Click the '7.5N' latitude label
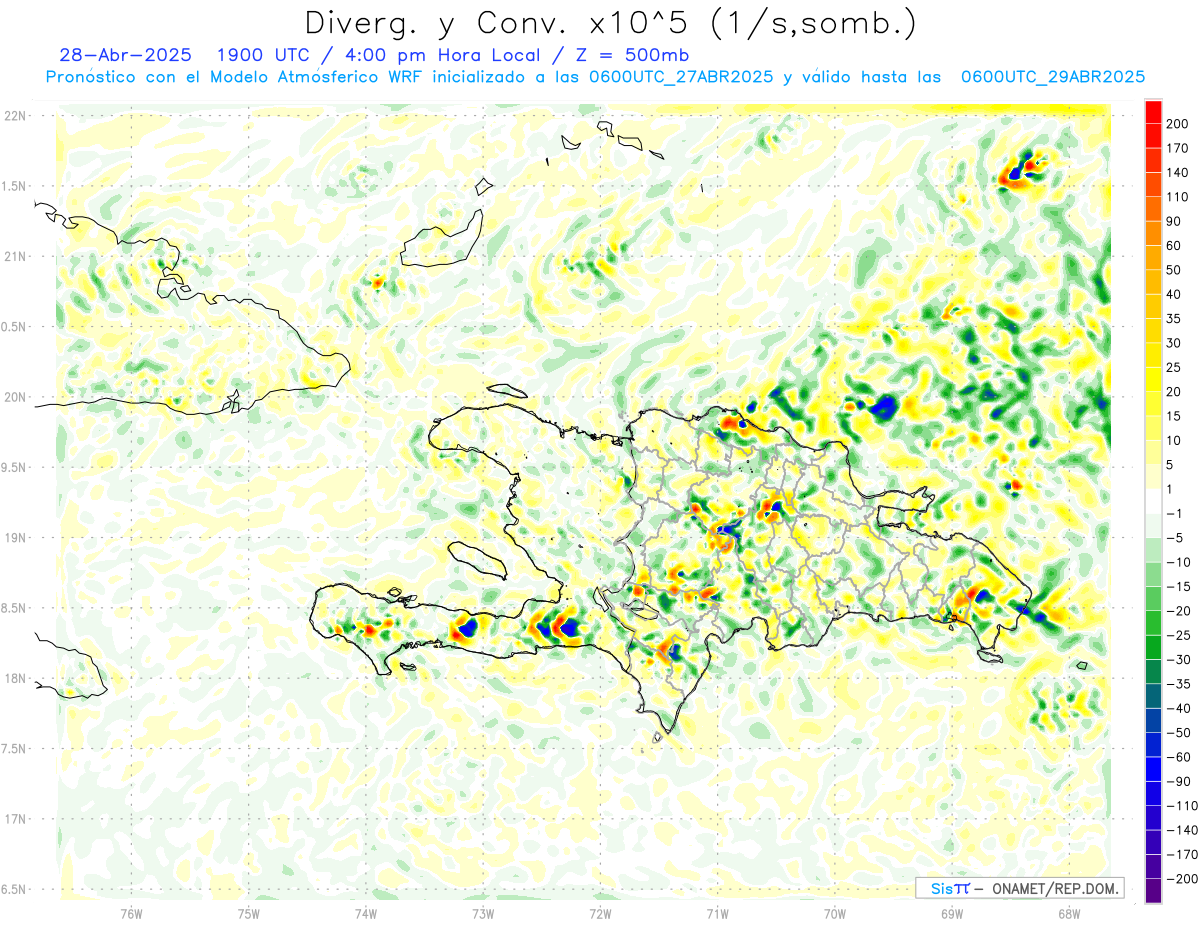The width and height of the screenshot is (1200, 927). 15,749
